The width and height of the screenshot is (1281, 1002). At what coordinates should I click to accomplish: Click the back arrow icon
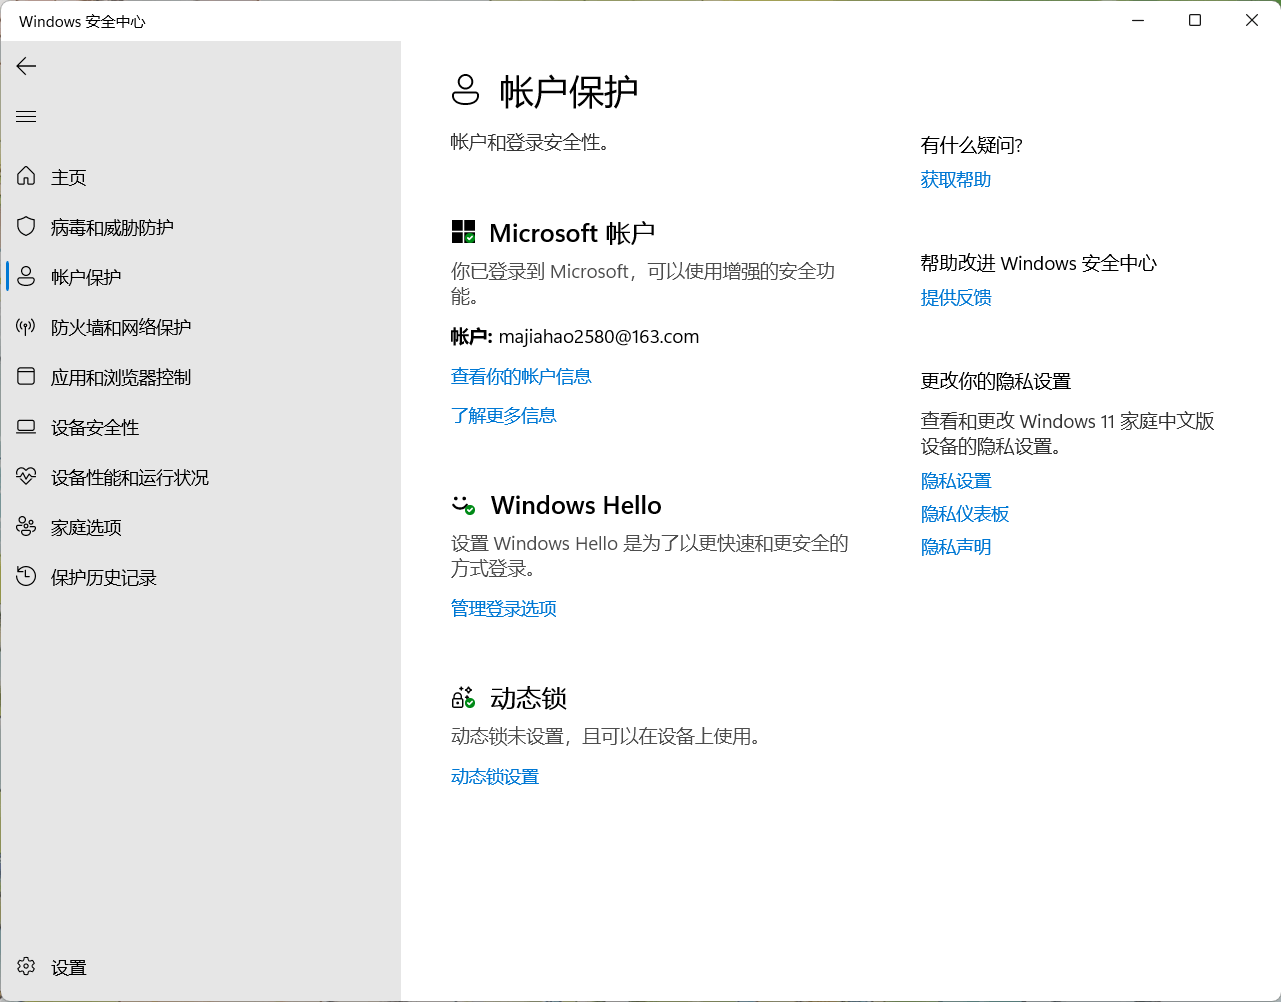(27, 66)
